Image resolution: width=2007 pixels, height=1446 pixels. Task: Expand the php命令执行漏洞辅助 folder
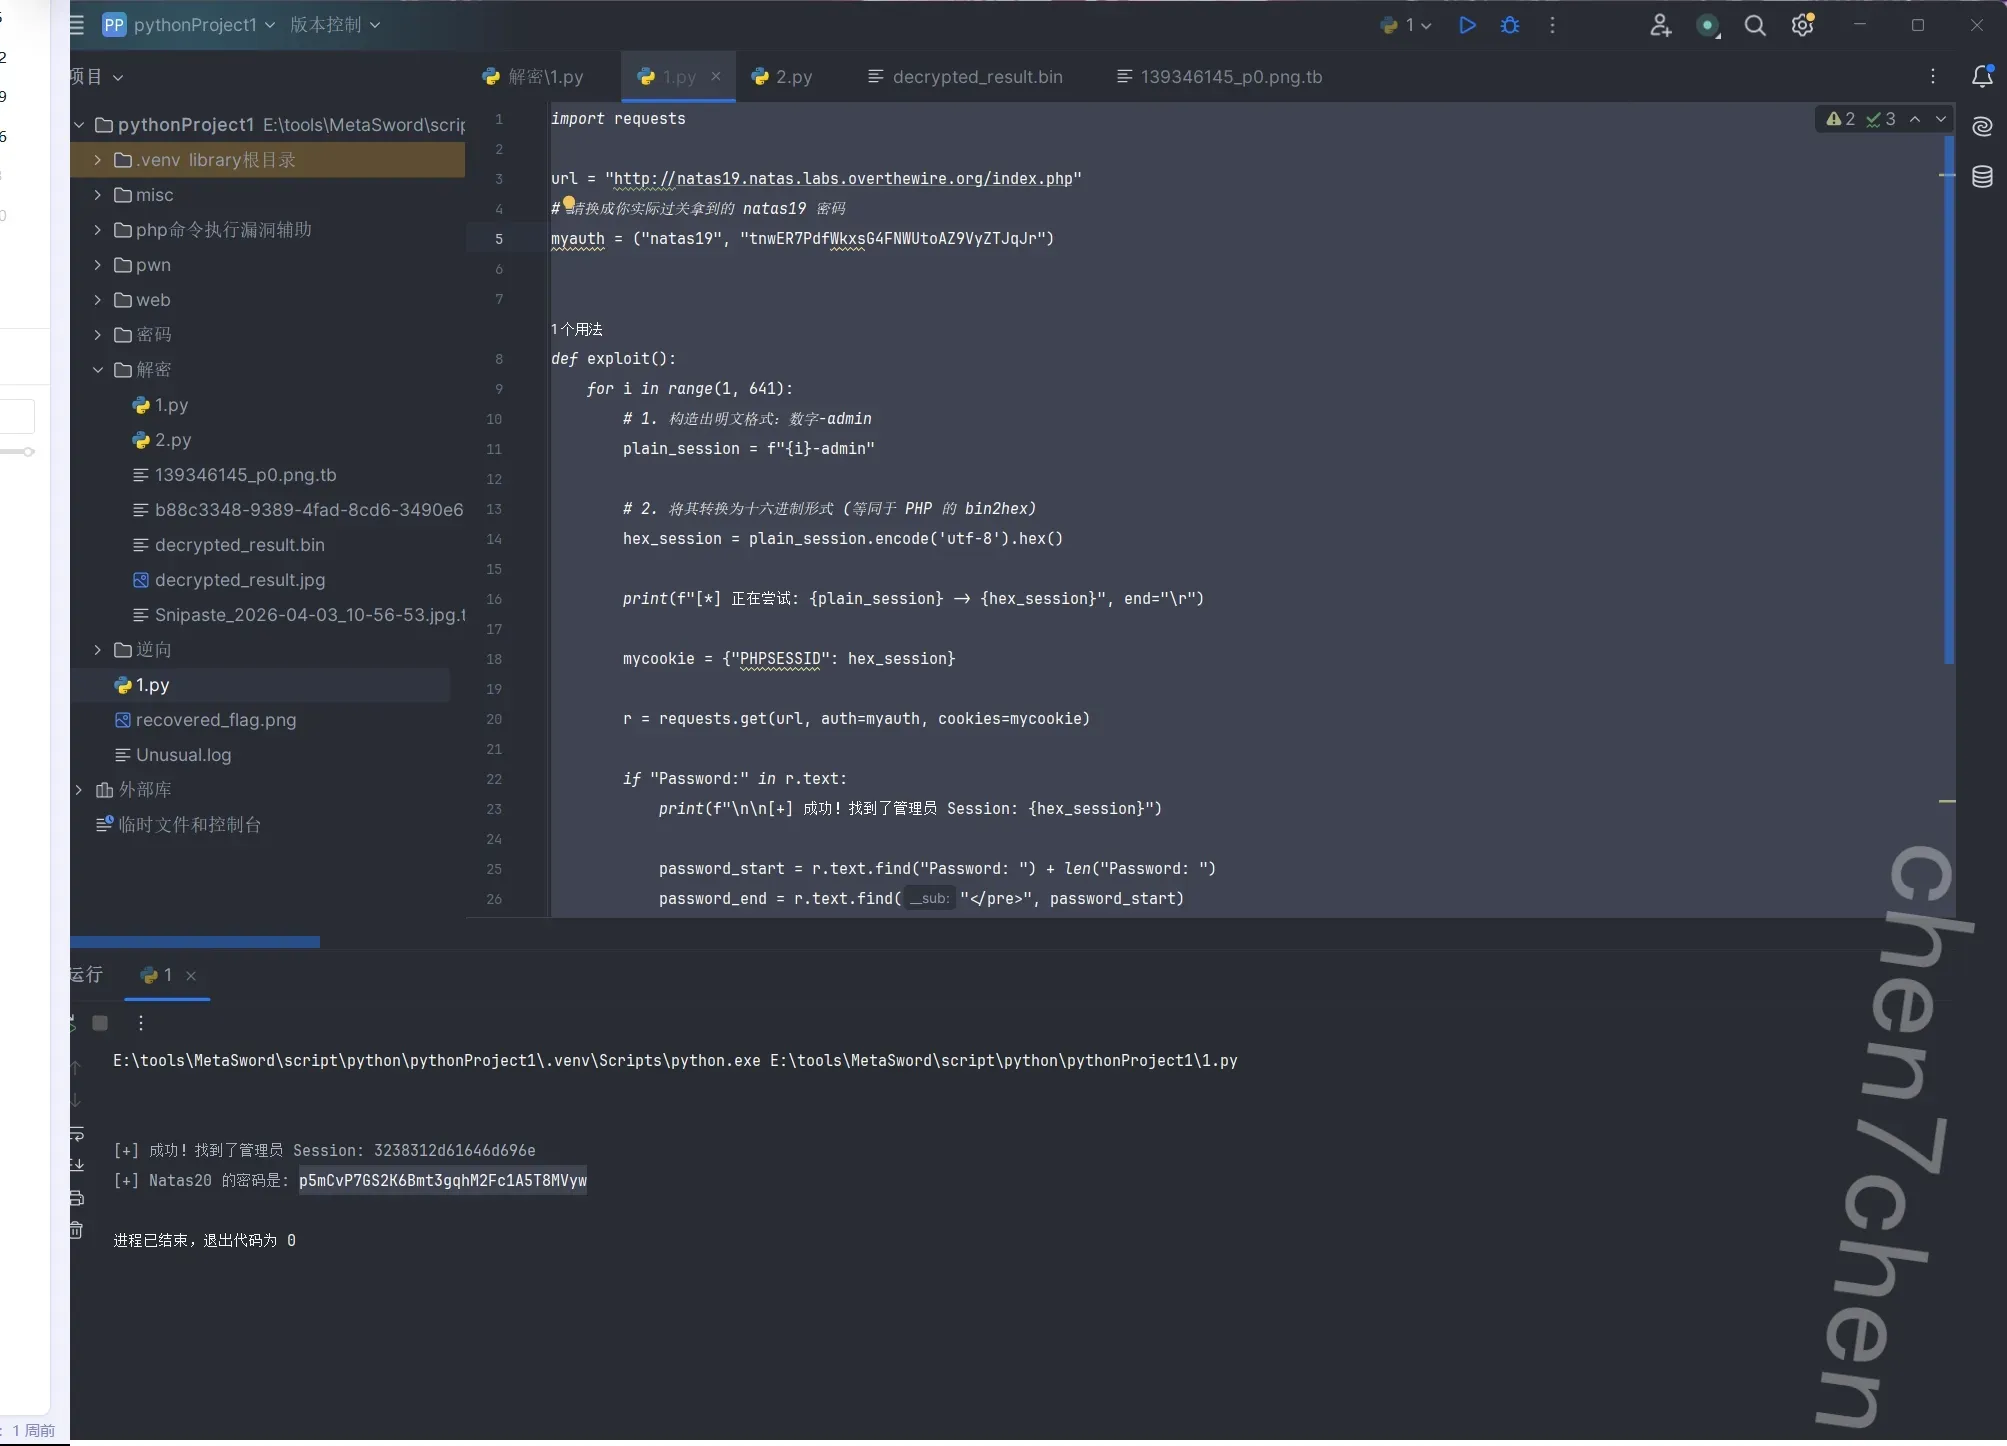pyautogui.click(x=98, y=230)
